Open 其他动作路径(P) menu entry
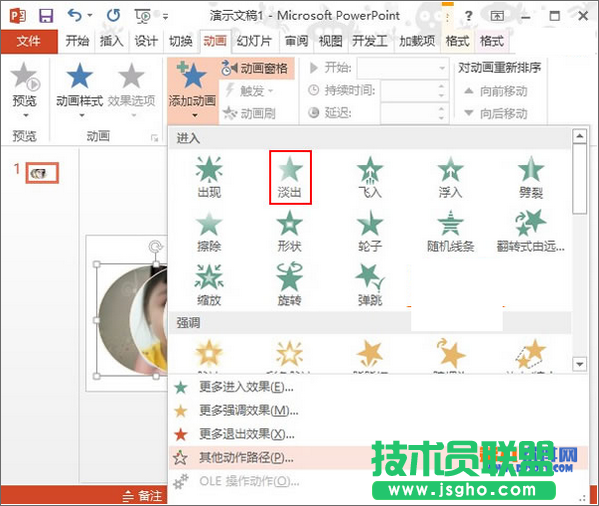599x506 pixels. 246,458
